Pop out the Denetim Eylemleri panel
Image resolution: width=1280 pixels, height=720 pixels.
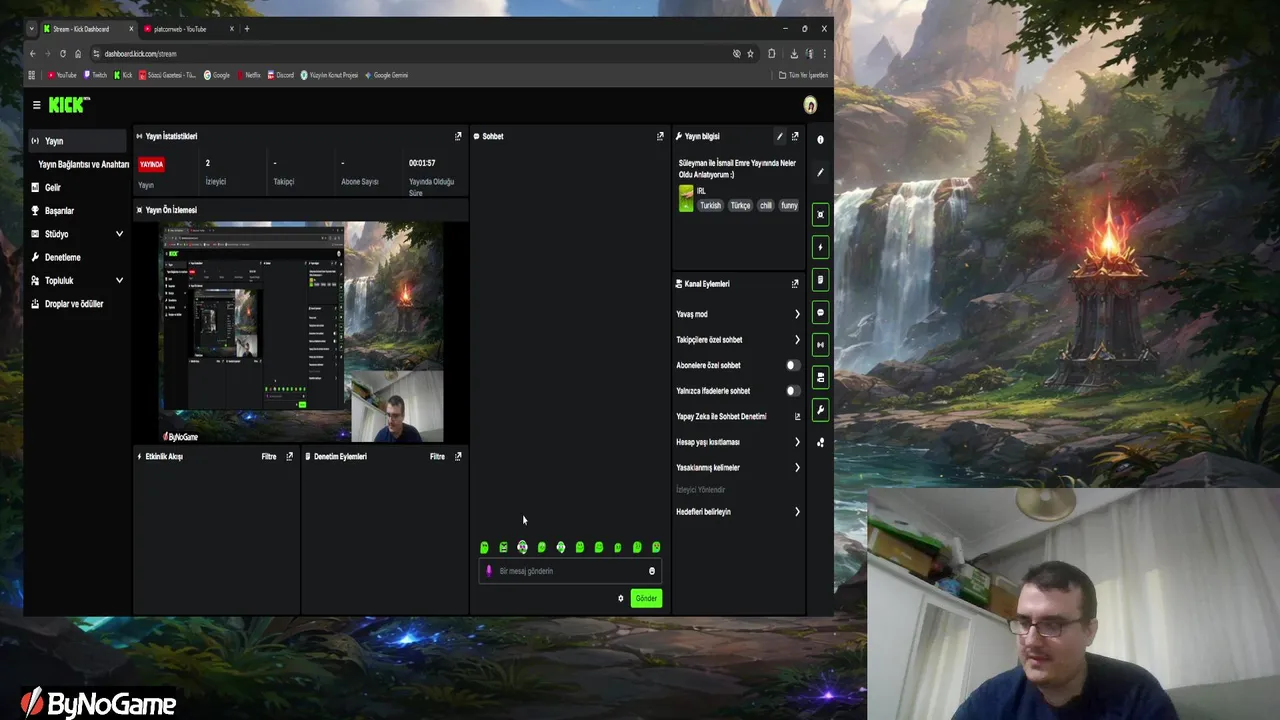tap(458, 456)
